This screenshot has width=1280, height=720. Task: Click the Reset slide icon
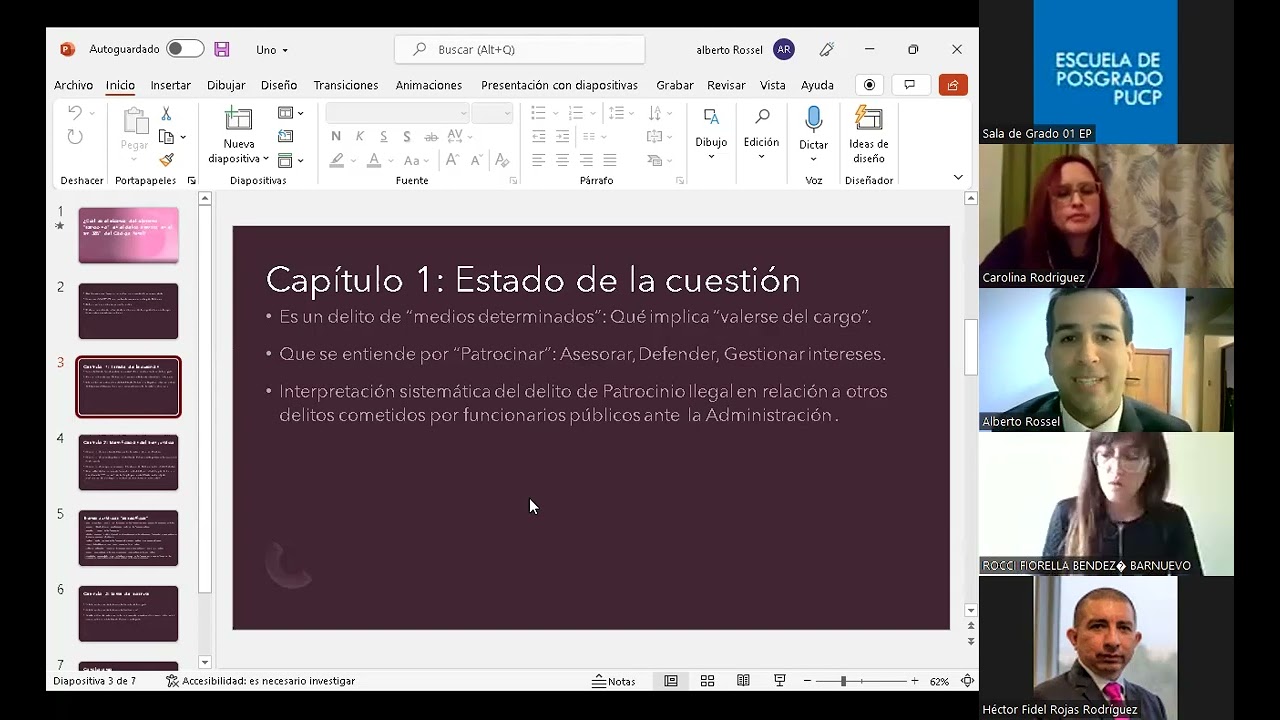pos(286,137)
